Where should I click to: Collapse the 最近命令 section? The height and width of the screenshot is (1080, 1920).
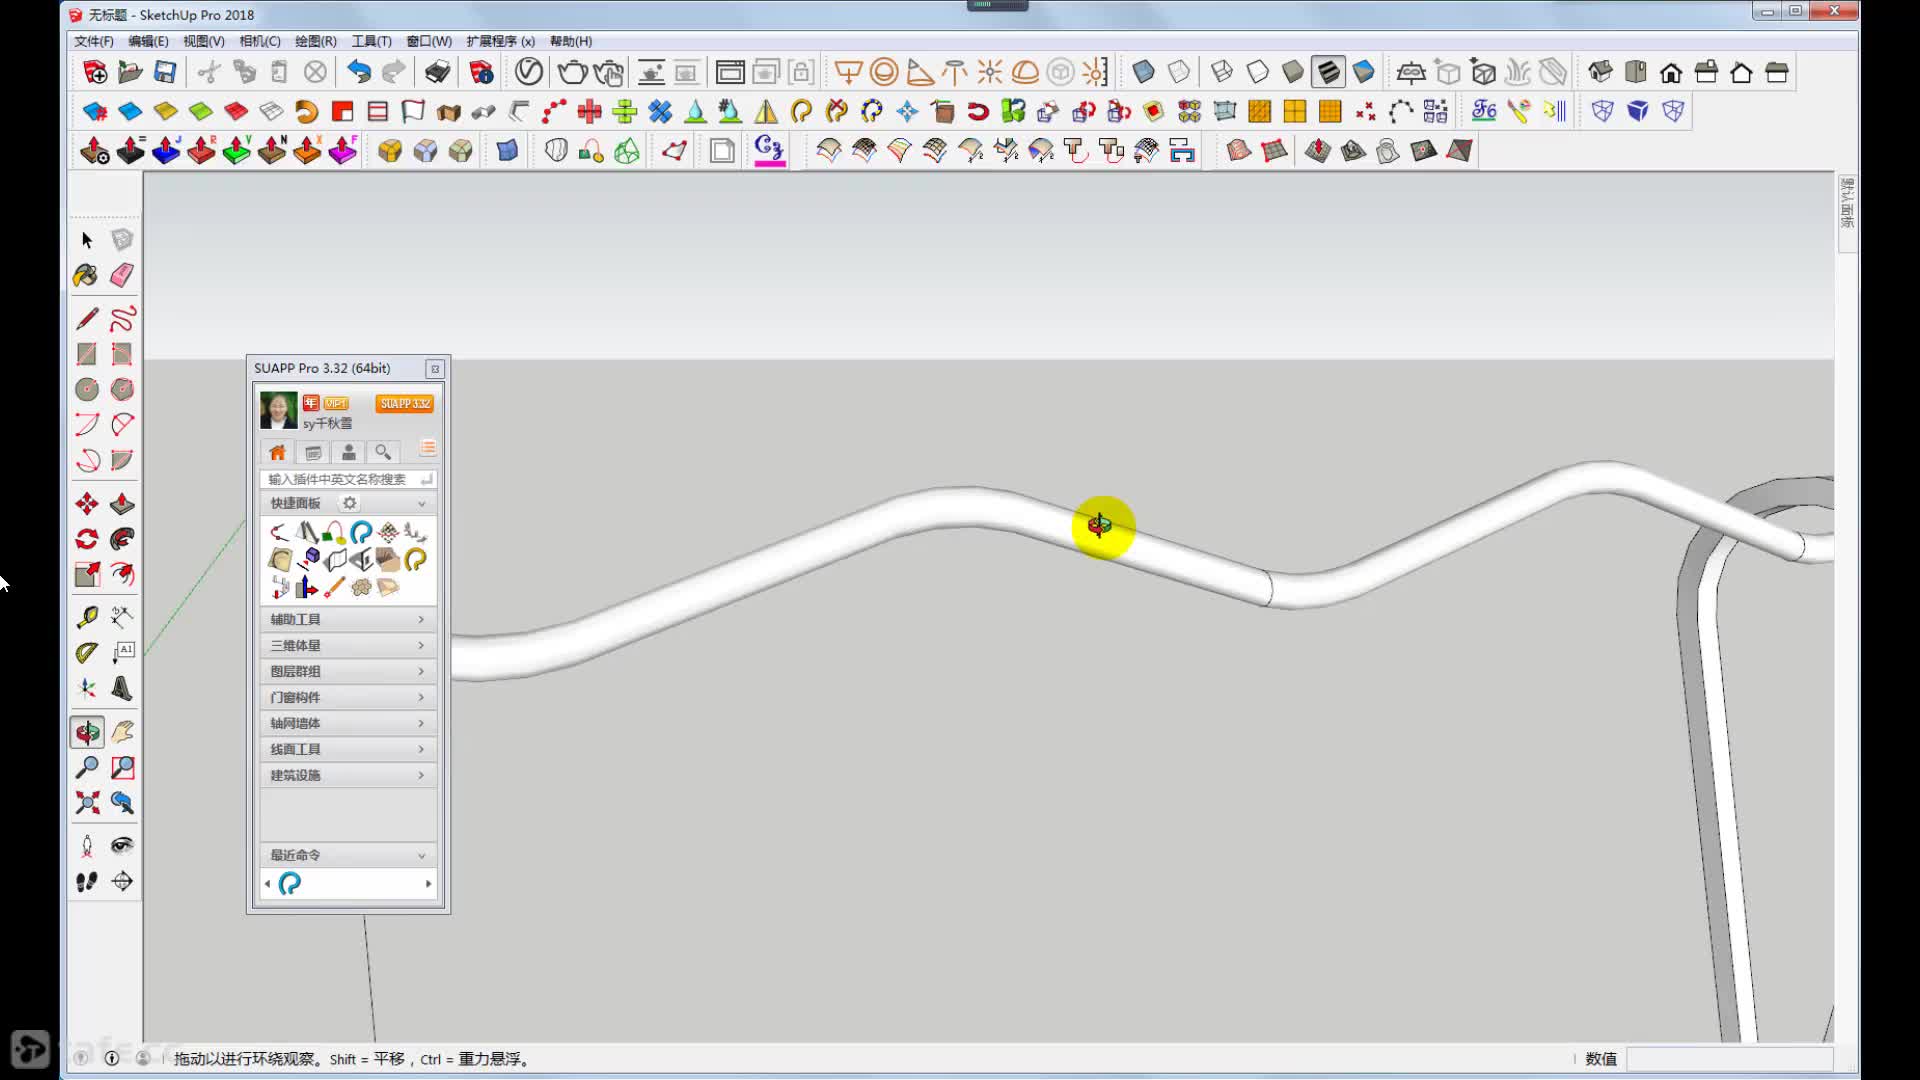pyautogui.click(x=421, y=856)
